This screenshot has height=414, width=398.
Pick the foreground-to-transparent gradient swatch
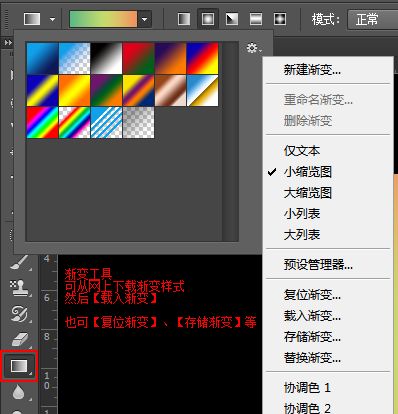tap(74, 58)
